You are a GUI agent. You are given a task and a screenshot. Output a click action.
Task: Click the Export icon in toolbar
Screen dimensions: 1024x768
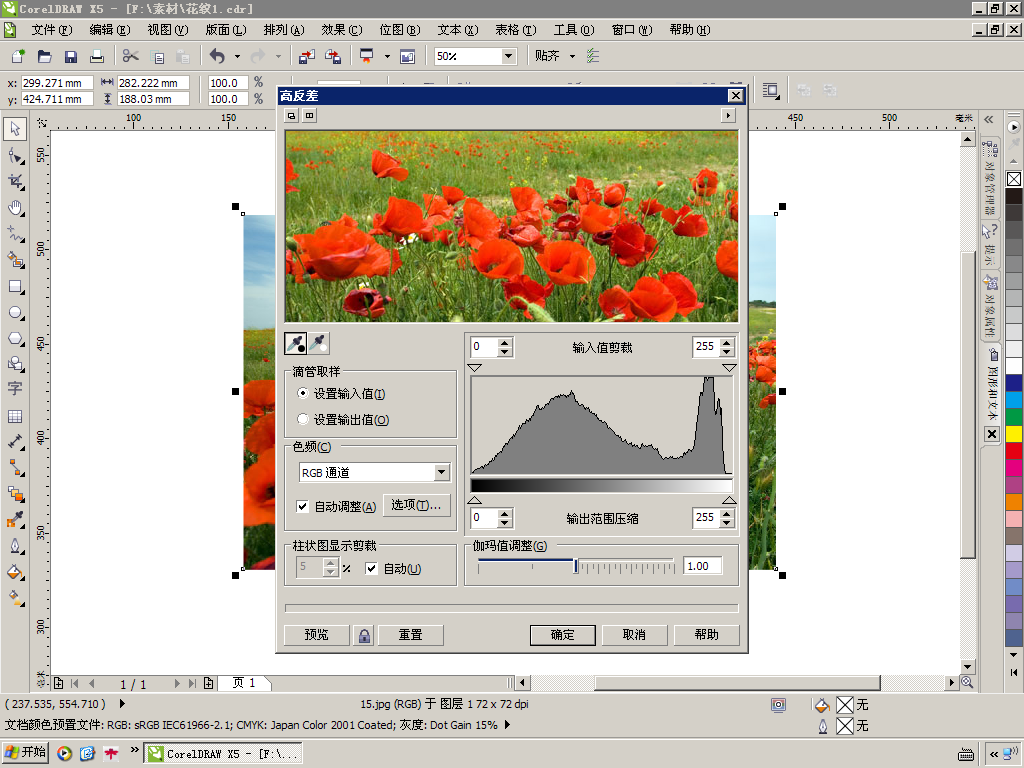(333, 56)
